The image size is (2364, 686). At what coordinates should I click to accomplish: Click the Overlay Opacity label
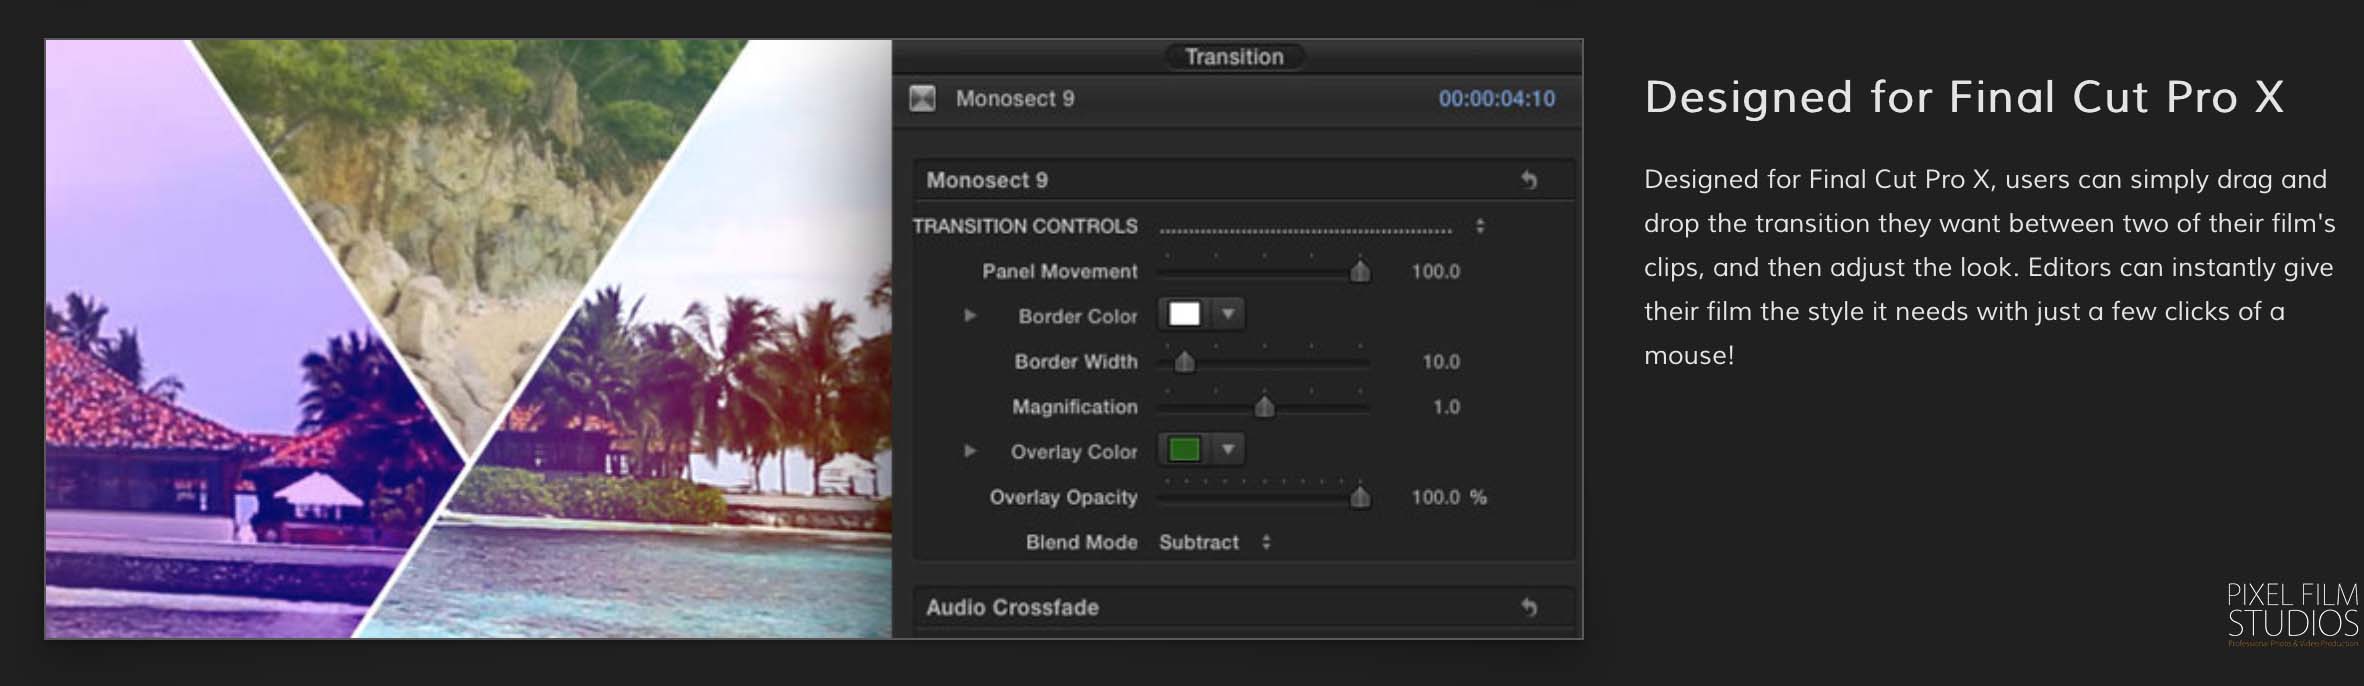[1063, 497]
